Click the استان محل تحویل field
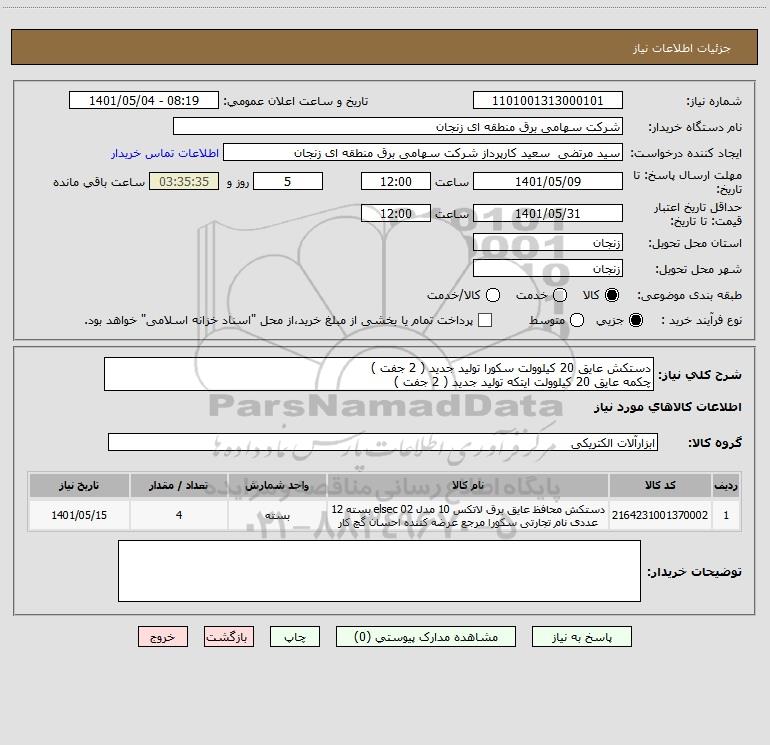This screenshot has width=770, height=745. 548,242
